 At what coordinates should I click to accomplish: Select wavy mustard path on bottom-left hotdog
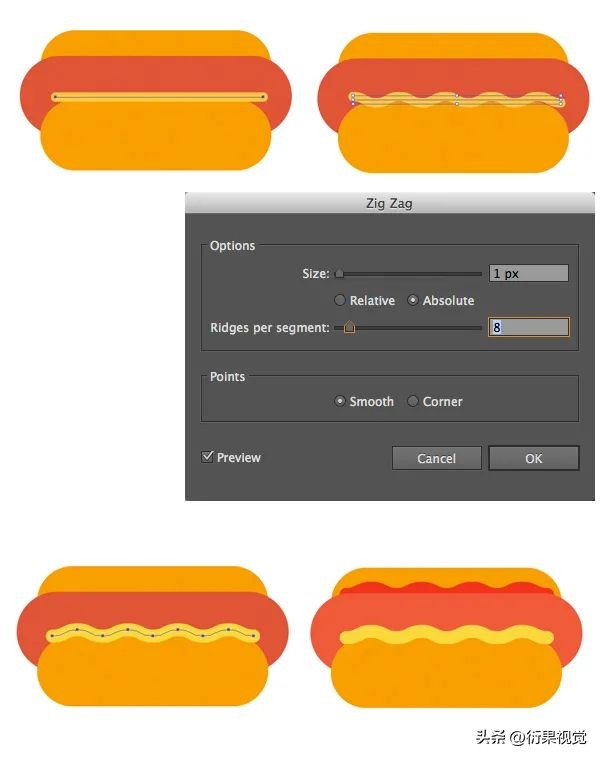pyautogui.click(x=153, y=633)
